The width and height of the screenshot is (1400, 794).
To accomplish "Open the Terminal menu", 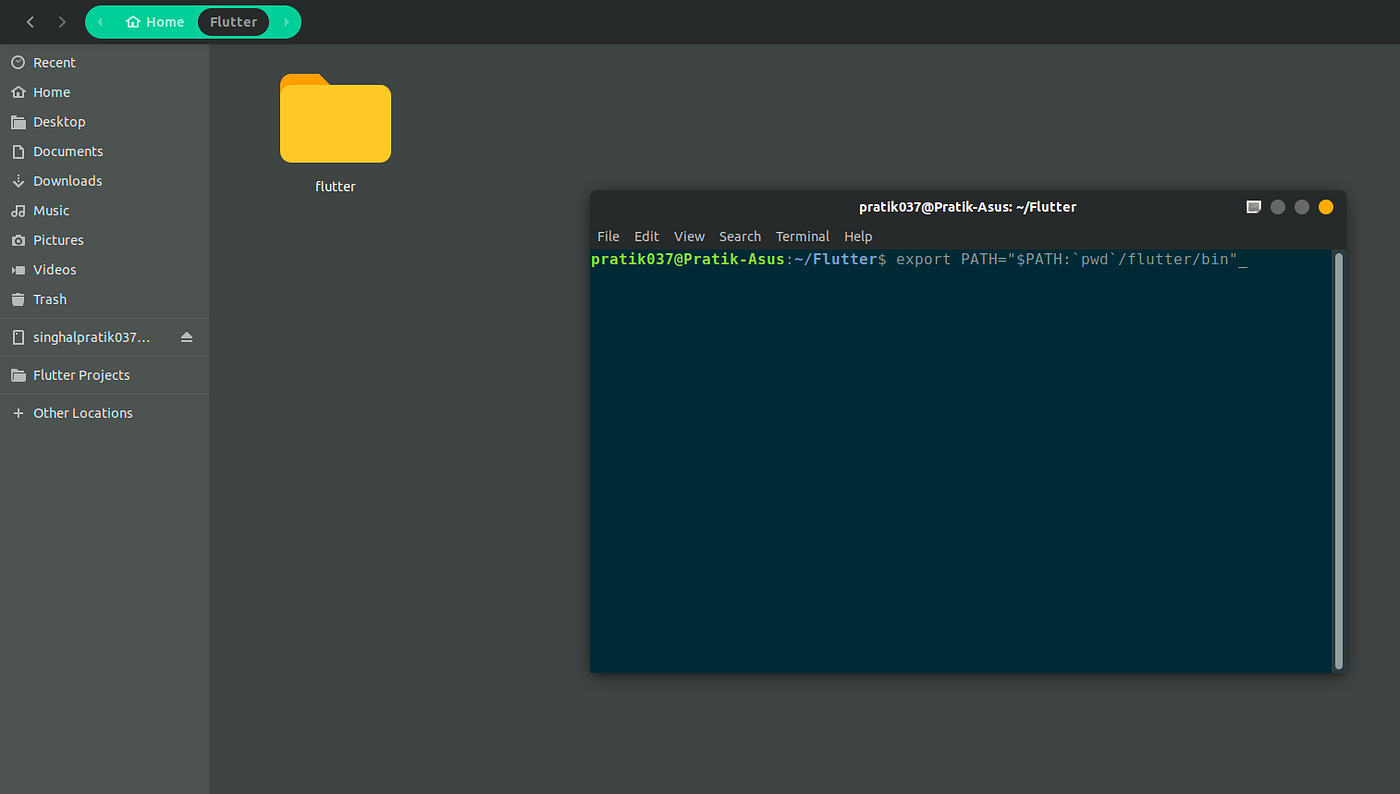I will pos(802,236).
